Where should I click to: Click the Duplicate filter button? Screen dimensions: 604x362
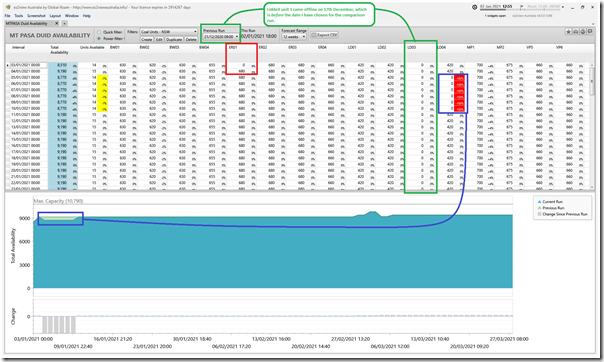pyautogui.click(x=174, y=39)
